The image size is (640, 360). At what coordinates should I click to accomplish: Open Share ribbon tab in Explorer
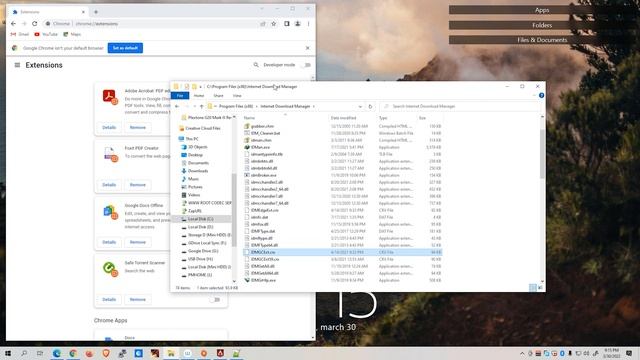(218, 96)
